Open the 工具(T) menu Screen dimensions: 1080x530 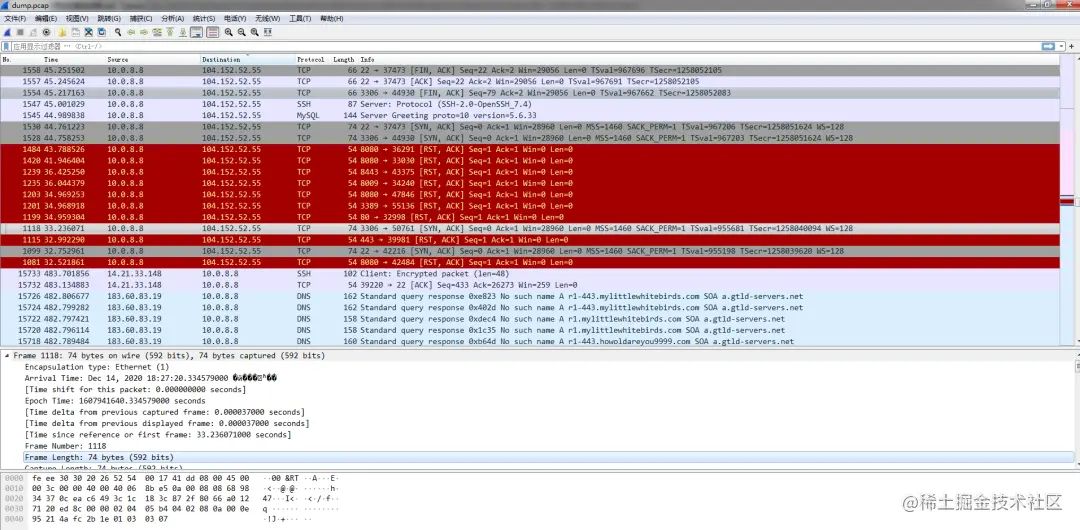(300, 19)
